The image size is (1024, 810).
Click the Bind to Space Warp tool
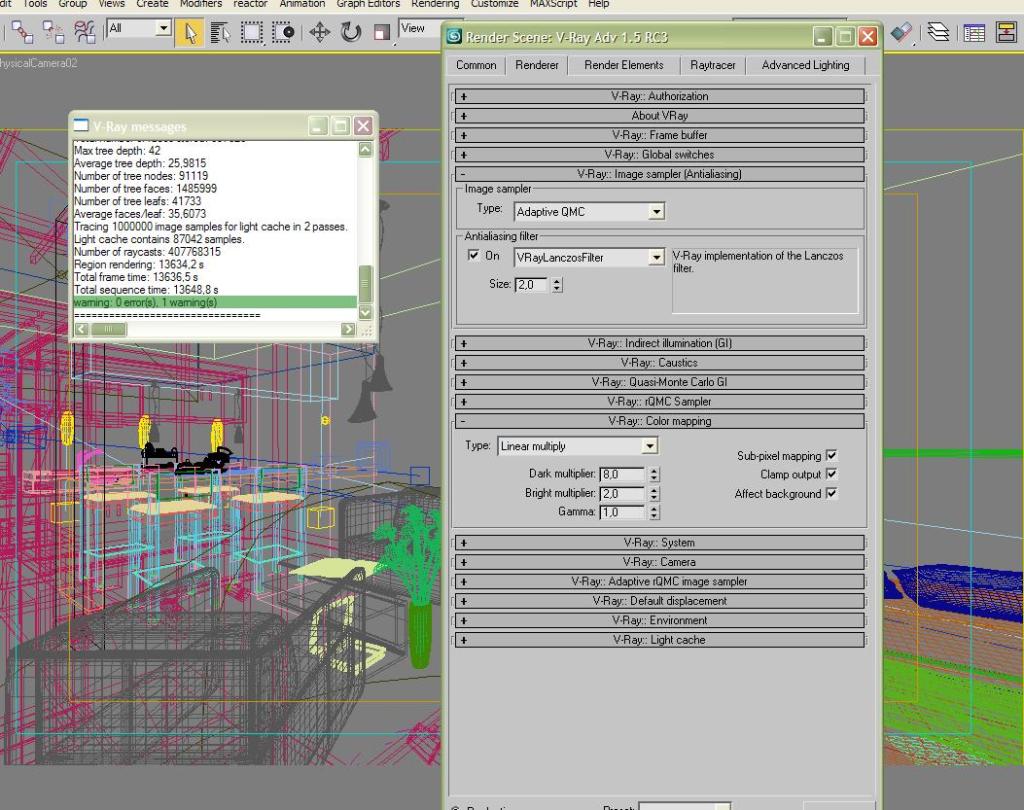tap(84, 31)
